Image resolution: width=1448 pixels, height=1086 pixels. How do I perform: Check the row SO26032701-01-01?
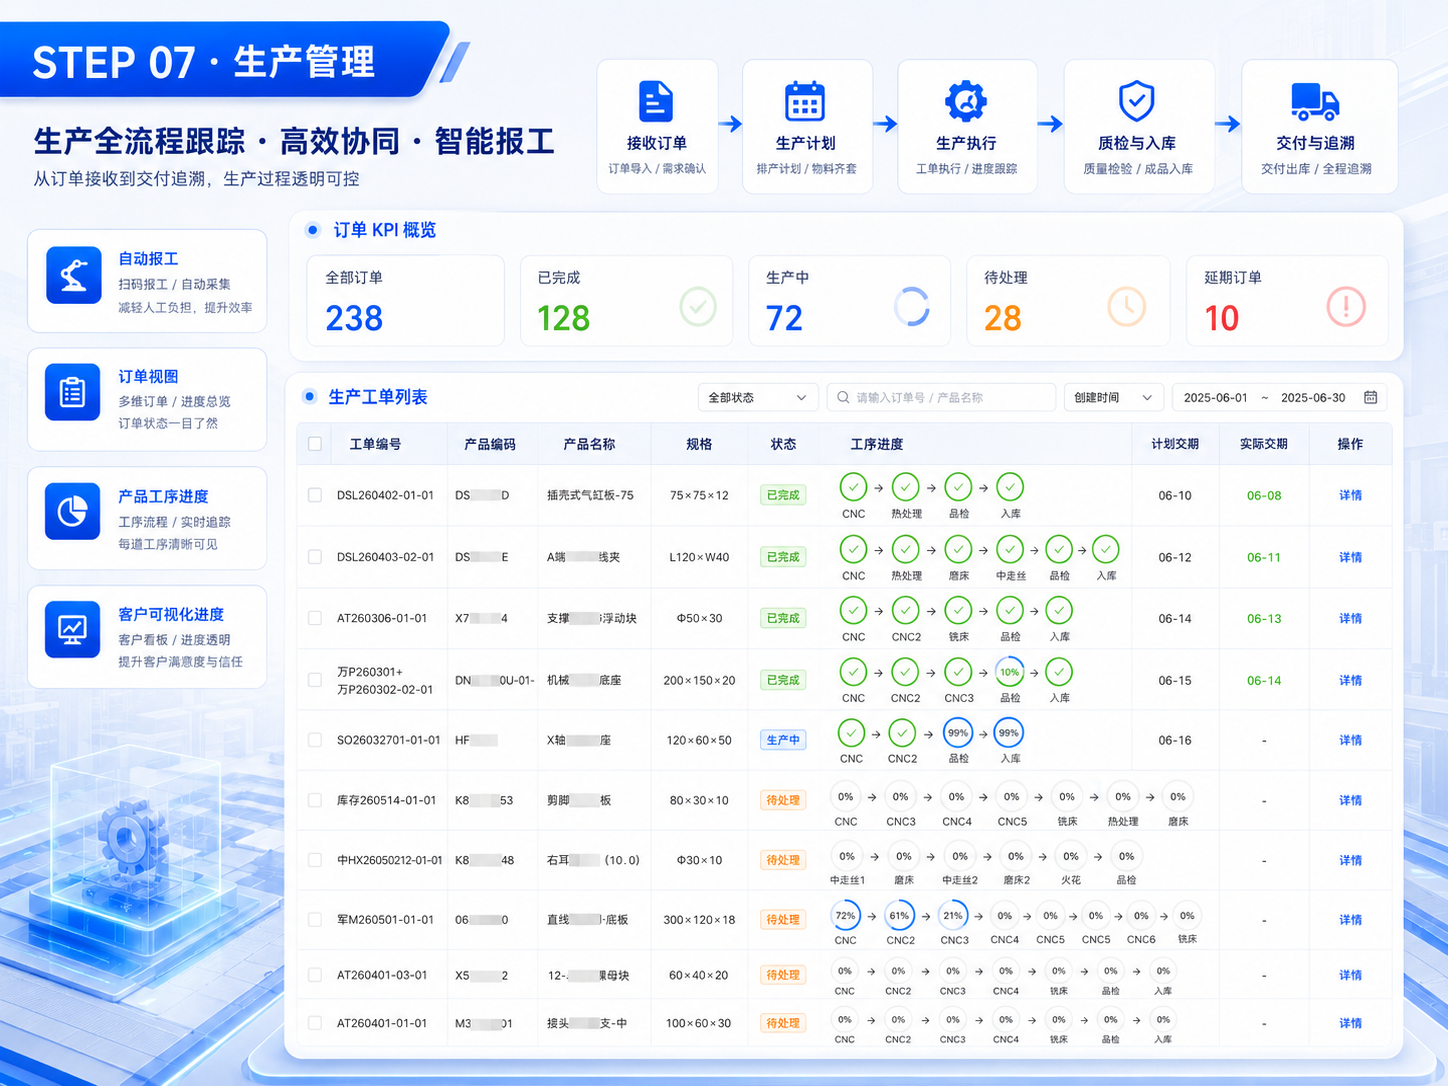(315, 740)
